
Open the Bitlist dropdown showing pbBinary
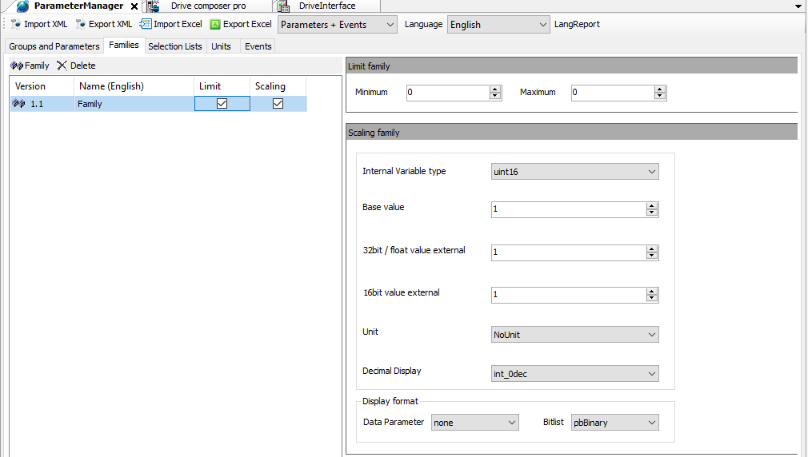click(615, 422)
